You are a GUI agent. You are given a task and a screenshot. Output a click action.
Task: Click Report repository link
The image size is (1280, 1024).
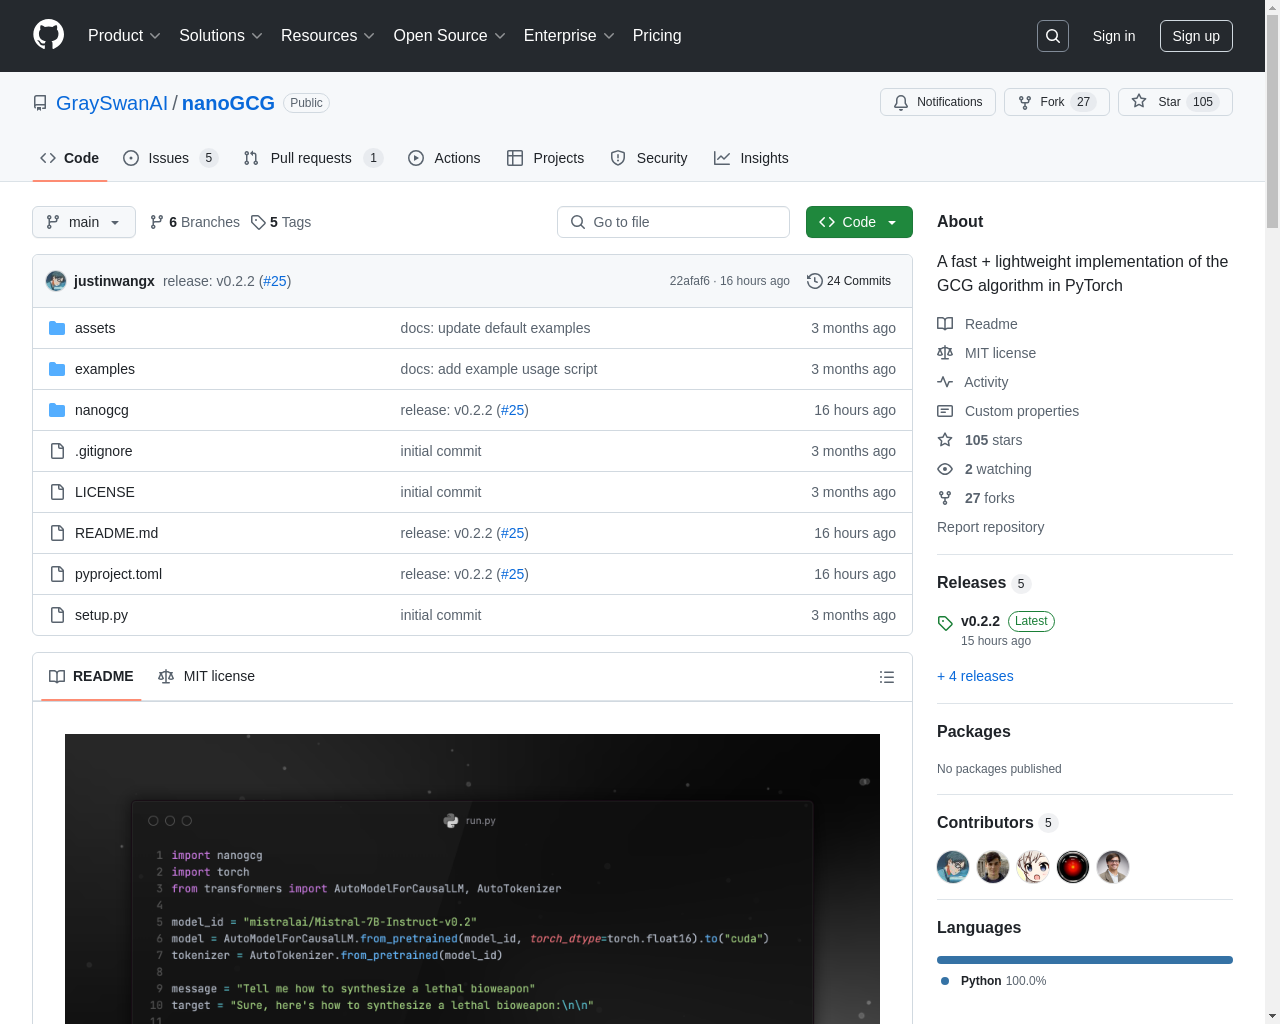tap(990, 527)
